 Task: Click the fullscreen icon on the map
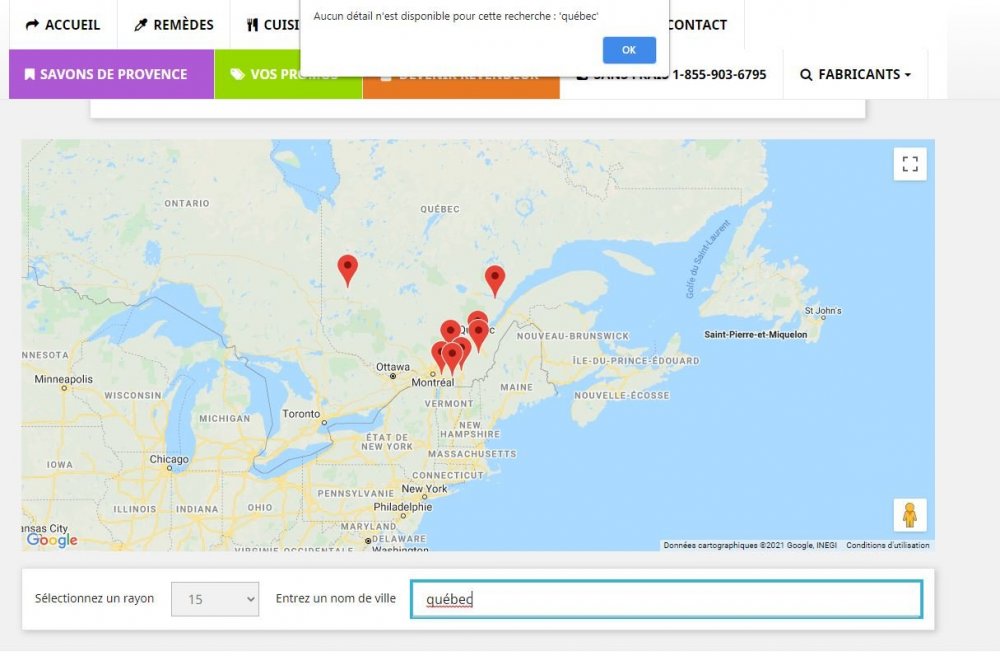(x=909, y=163)
